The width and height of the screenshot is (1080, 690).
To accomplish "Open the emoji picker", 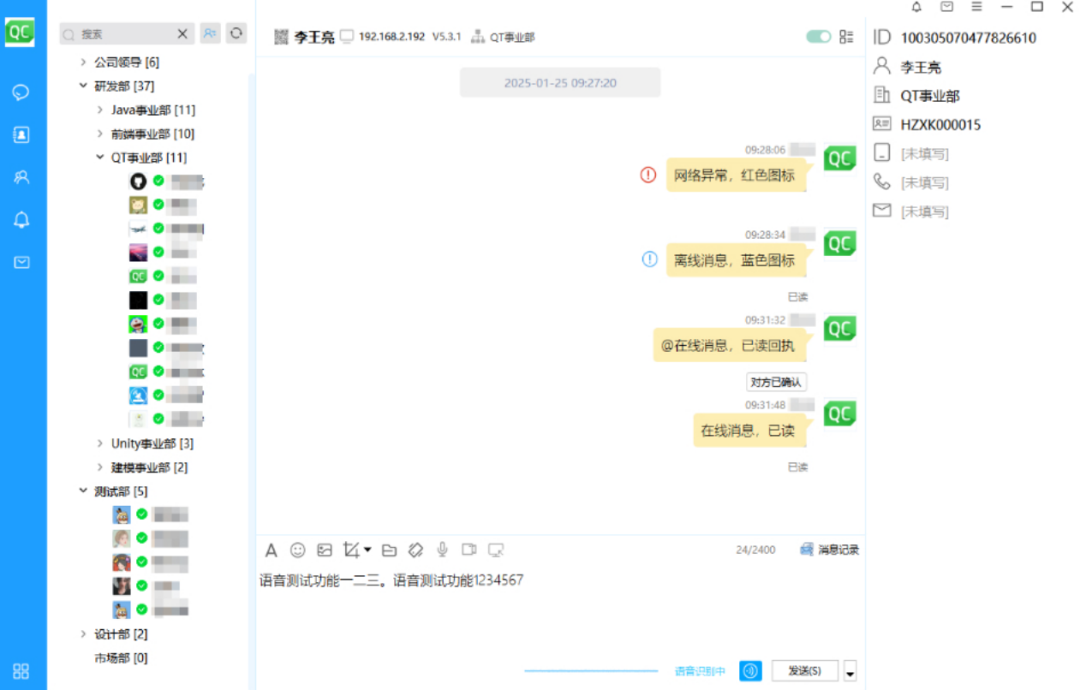I will [298, 550].
